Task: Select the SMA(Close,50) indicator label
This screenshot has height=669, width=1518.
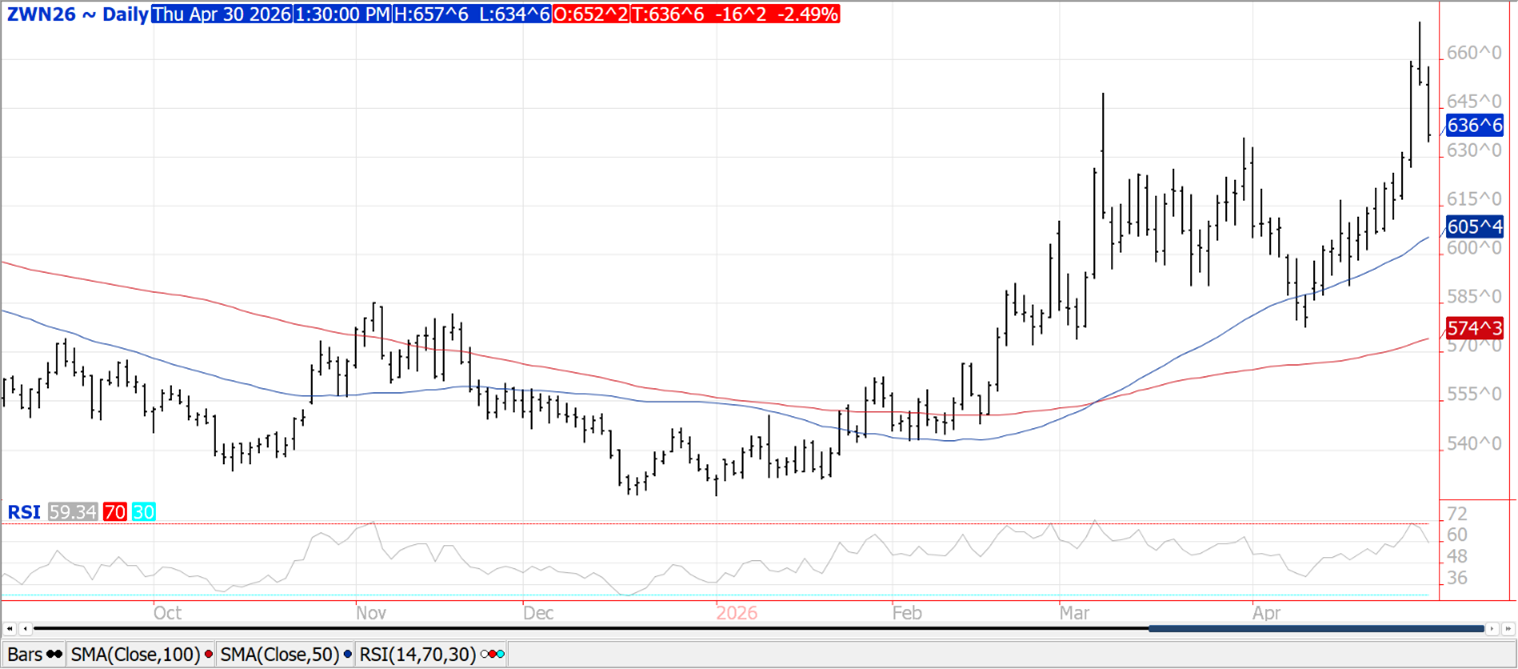Action: point(279,653)
